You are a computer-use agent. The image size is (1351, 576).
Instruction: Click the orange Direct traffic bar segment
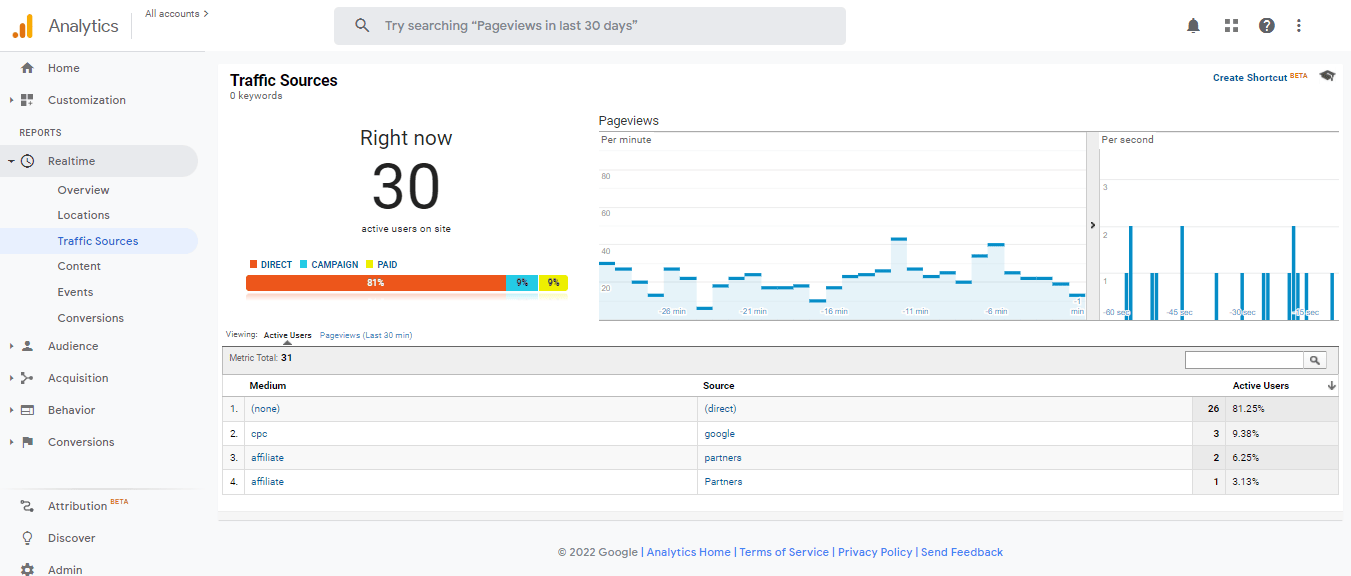(375, 283)
